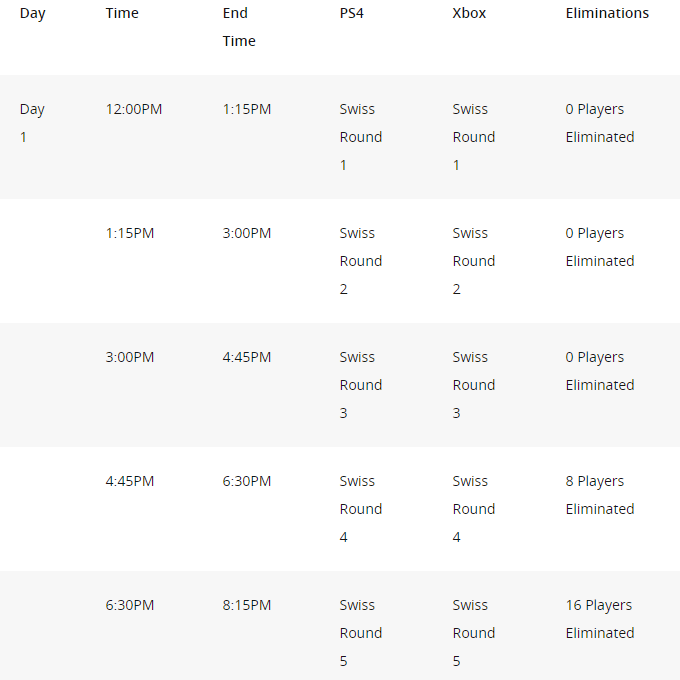Click the 8:15PM end time cell

[247, 605]
